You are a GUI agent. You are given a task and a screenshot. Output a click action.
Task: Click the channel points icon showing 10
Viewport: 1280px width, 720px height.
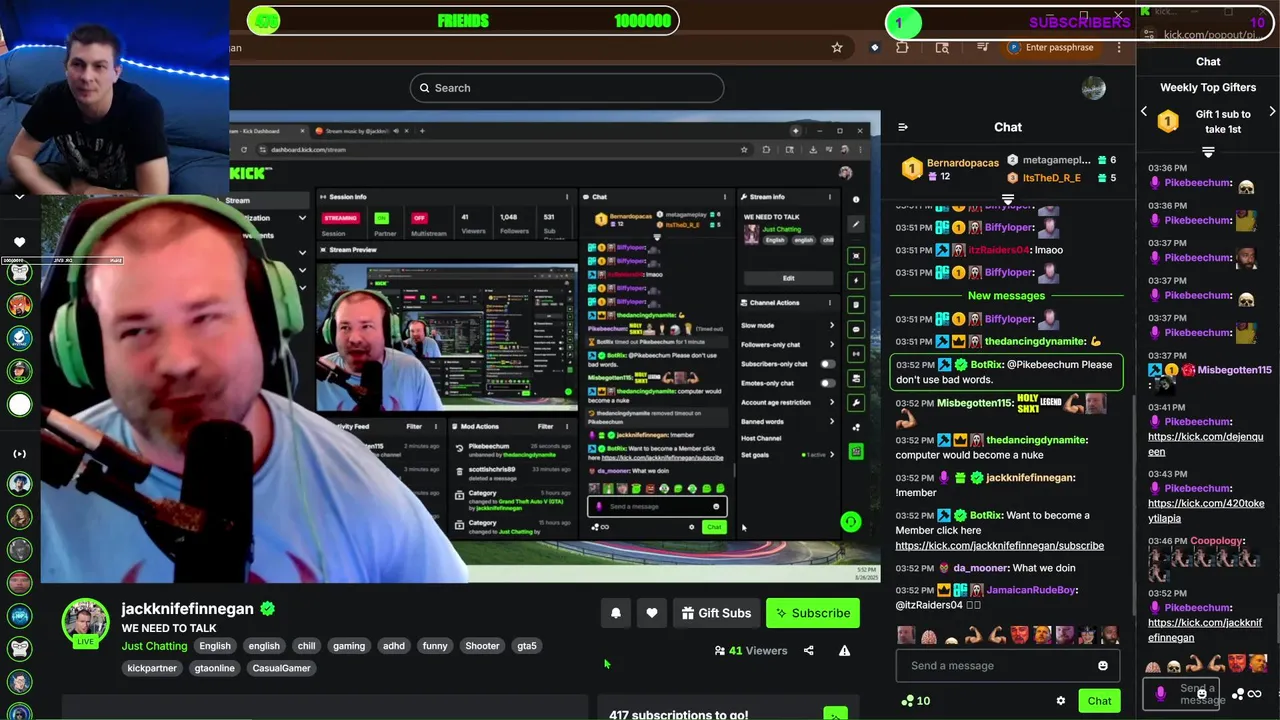[x=916, y=701]
